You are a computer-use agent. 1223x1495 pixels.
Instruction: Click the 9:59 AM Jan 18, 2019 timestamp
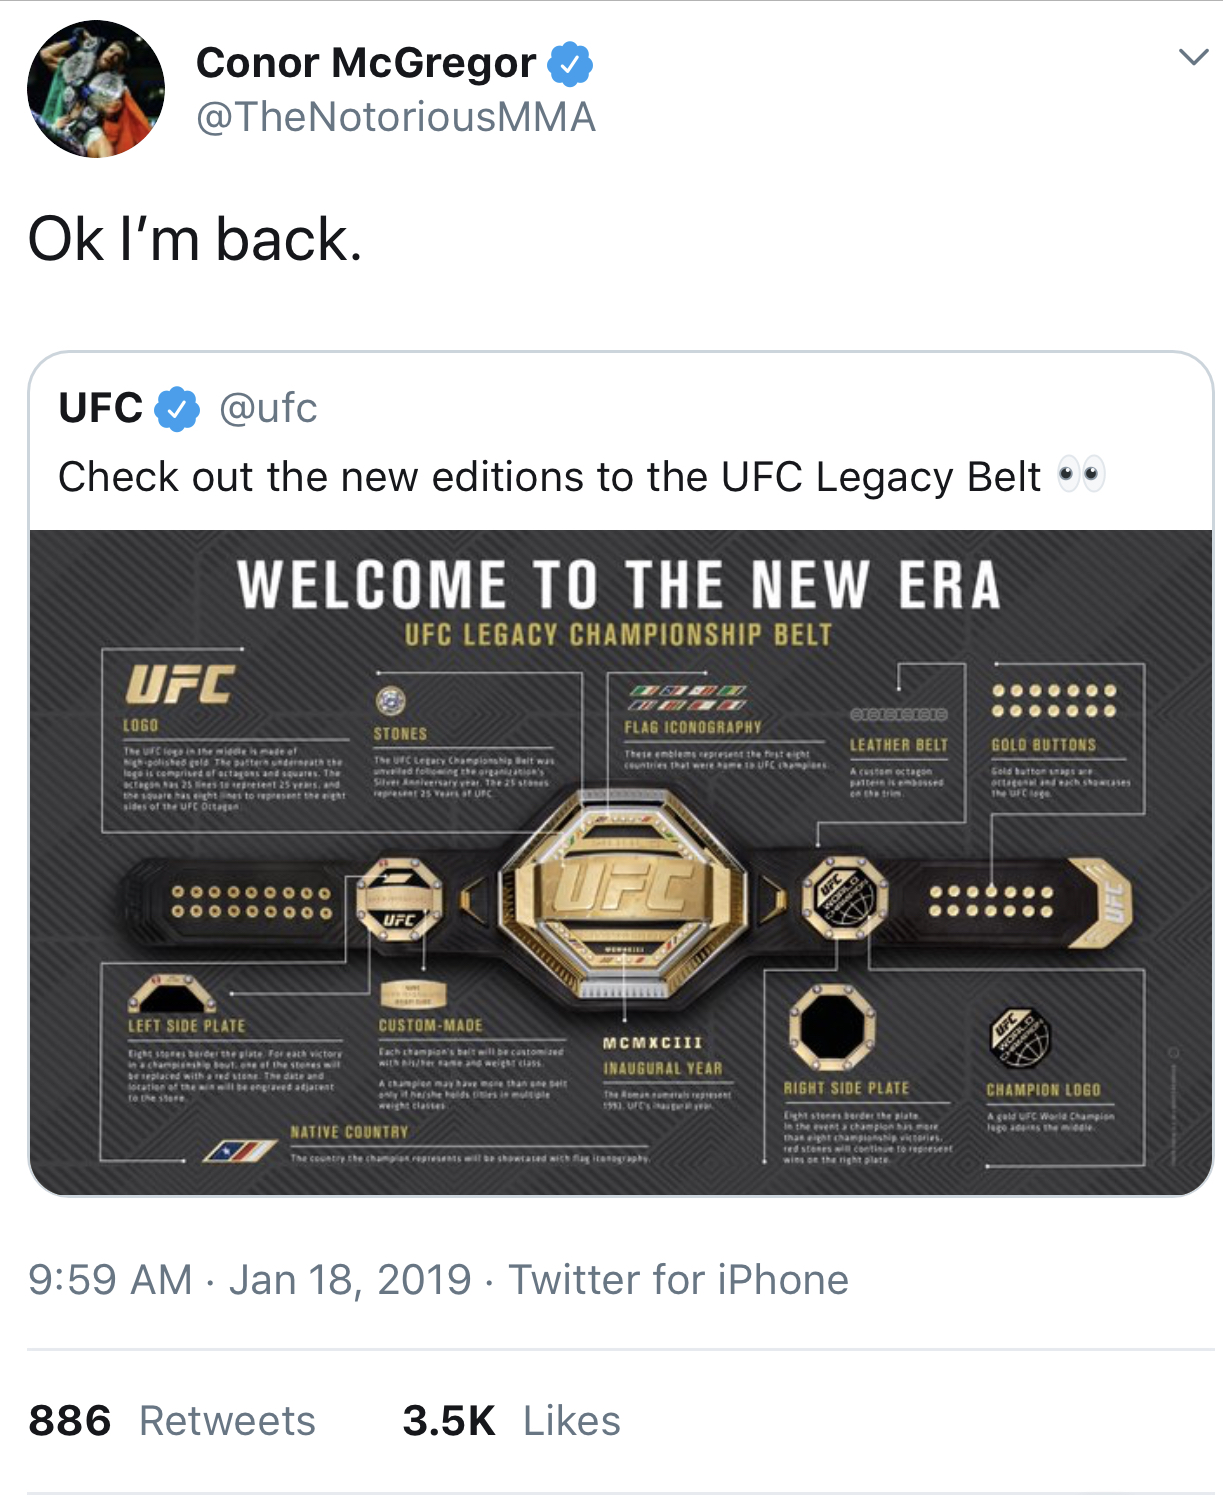point(250,1280)
